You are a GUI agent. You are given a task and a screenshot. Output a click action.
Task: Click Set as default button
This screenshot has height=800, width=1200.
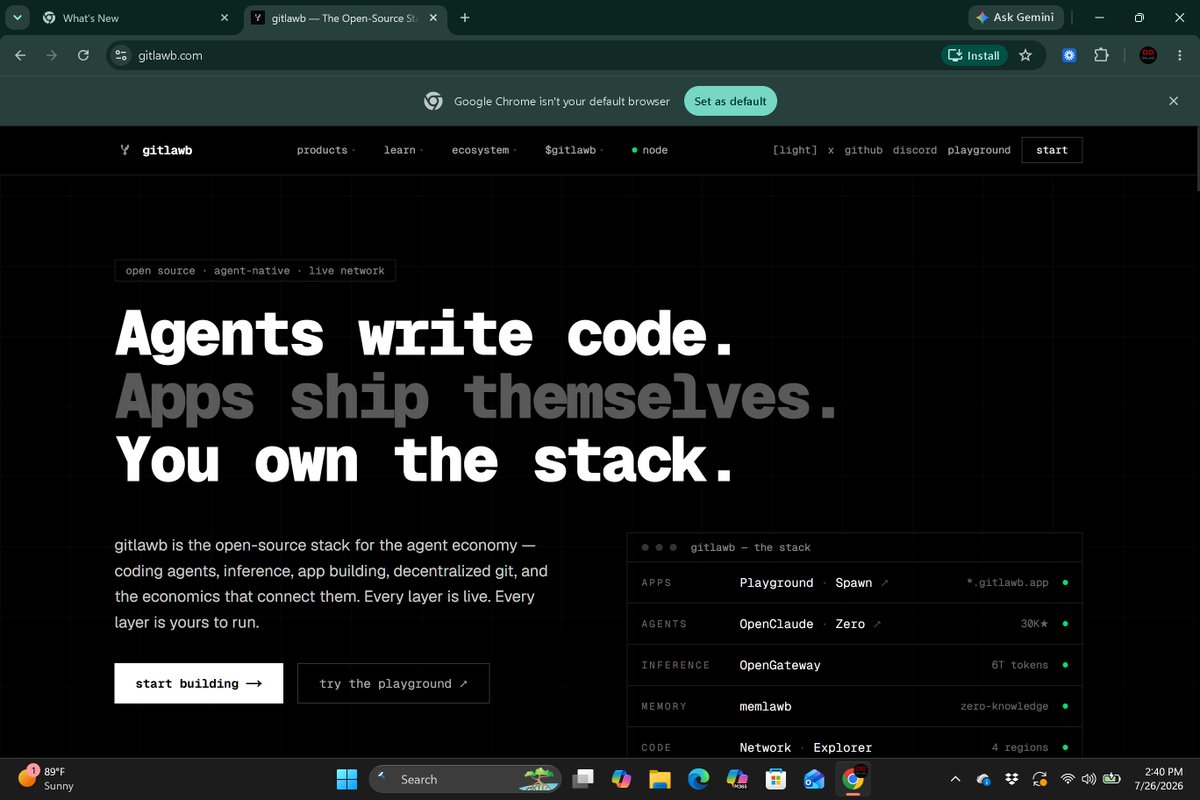click(x=730, y=101)
